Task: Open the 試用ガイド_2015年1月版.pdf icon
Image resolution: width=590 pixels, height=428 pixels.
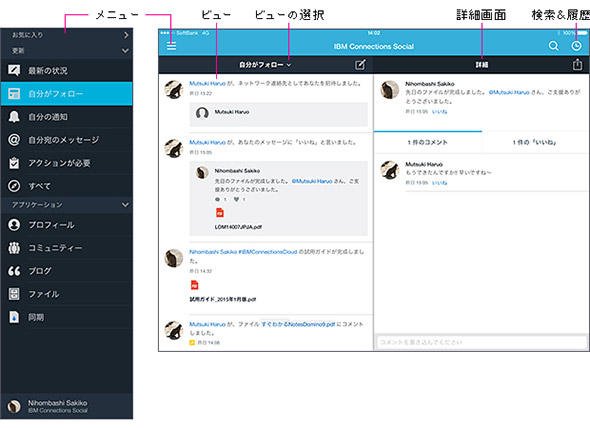Action: [x=195, y=285]
